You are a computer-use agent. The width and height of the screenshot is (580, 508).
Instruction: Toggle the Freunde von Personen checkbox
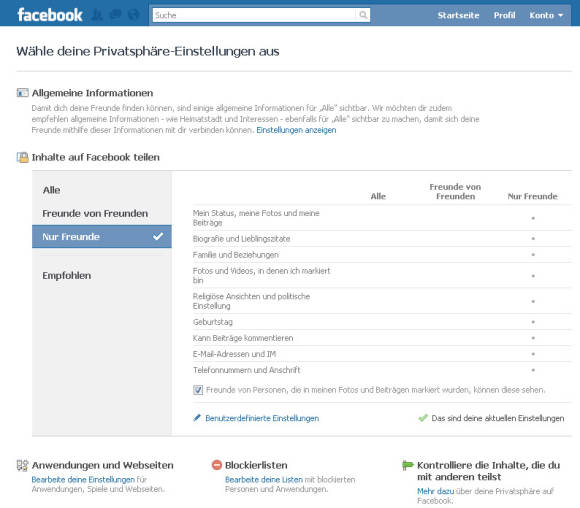(198, 390)
